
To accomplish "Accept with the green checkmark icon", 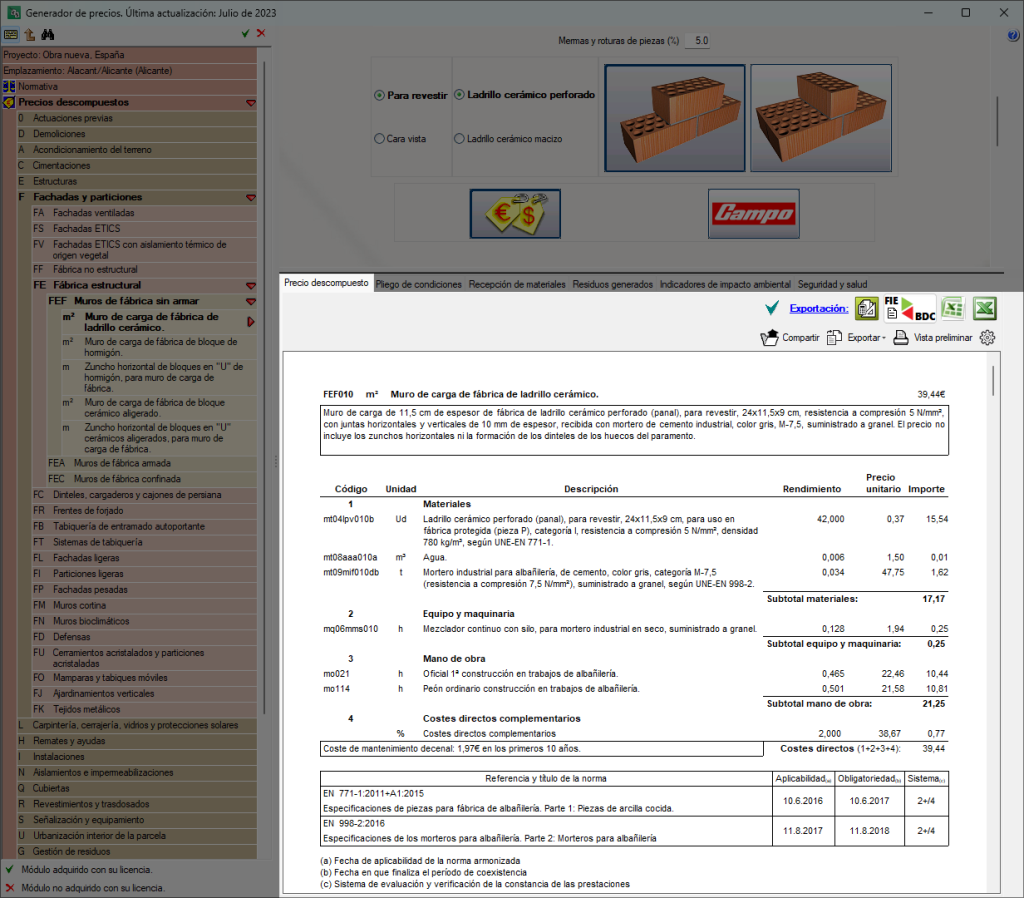I will (x=246, y=33).
